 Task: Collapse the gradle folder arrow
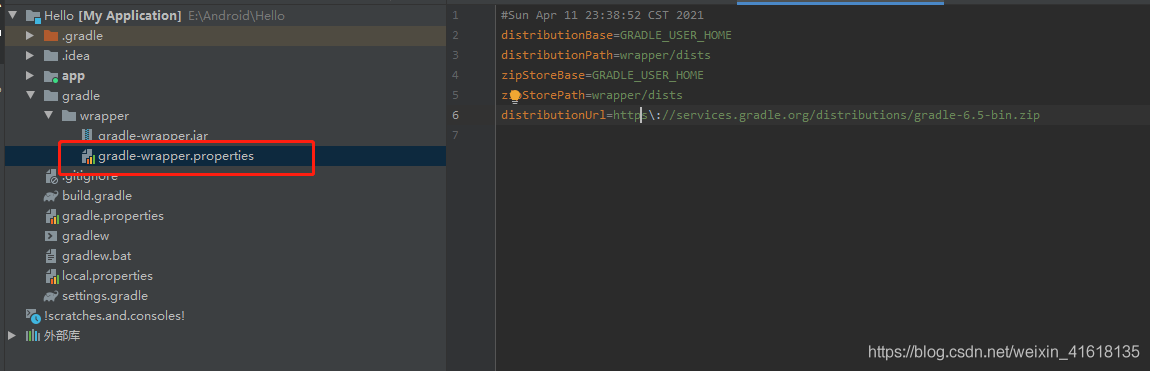(30, 95)
